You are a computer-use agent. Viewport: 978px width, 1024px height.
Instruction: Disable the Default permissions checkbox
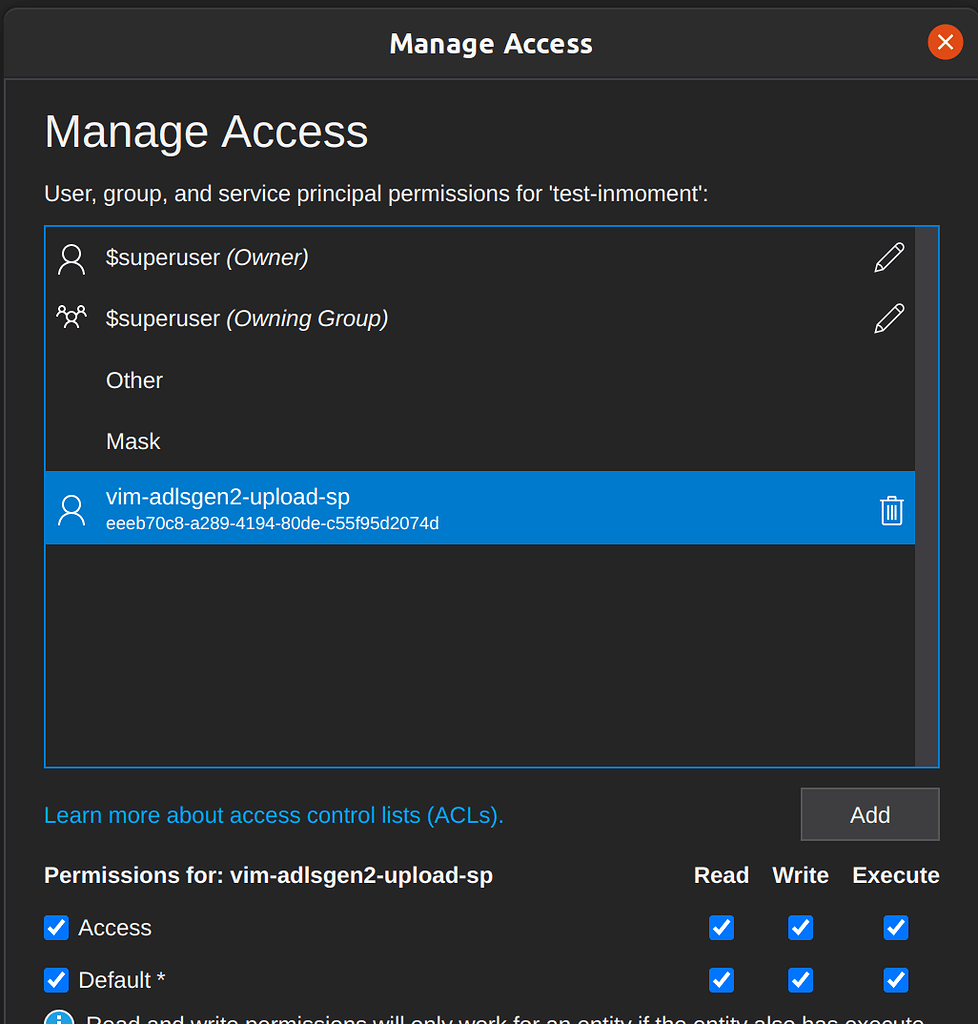coord(56,980)
